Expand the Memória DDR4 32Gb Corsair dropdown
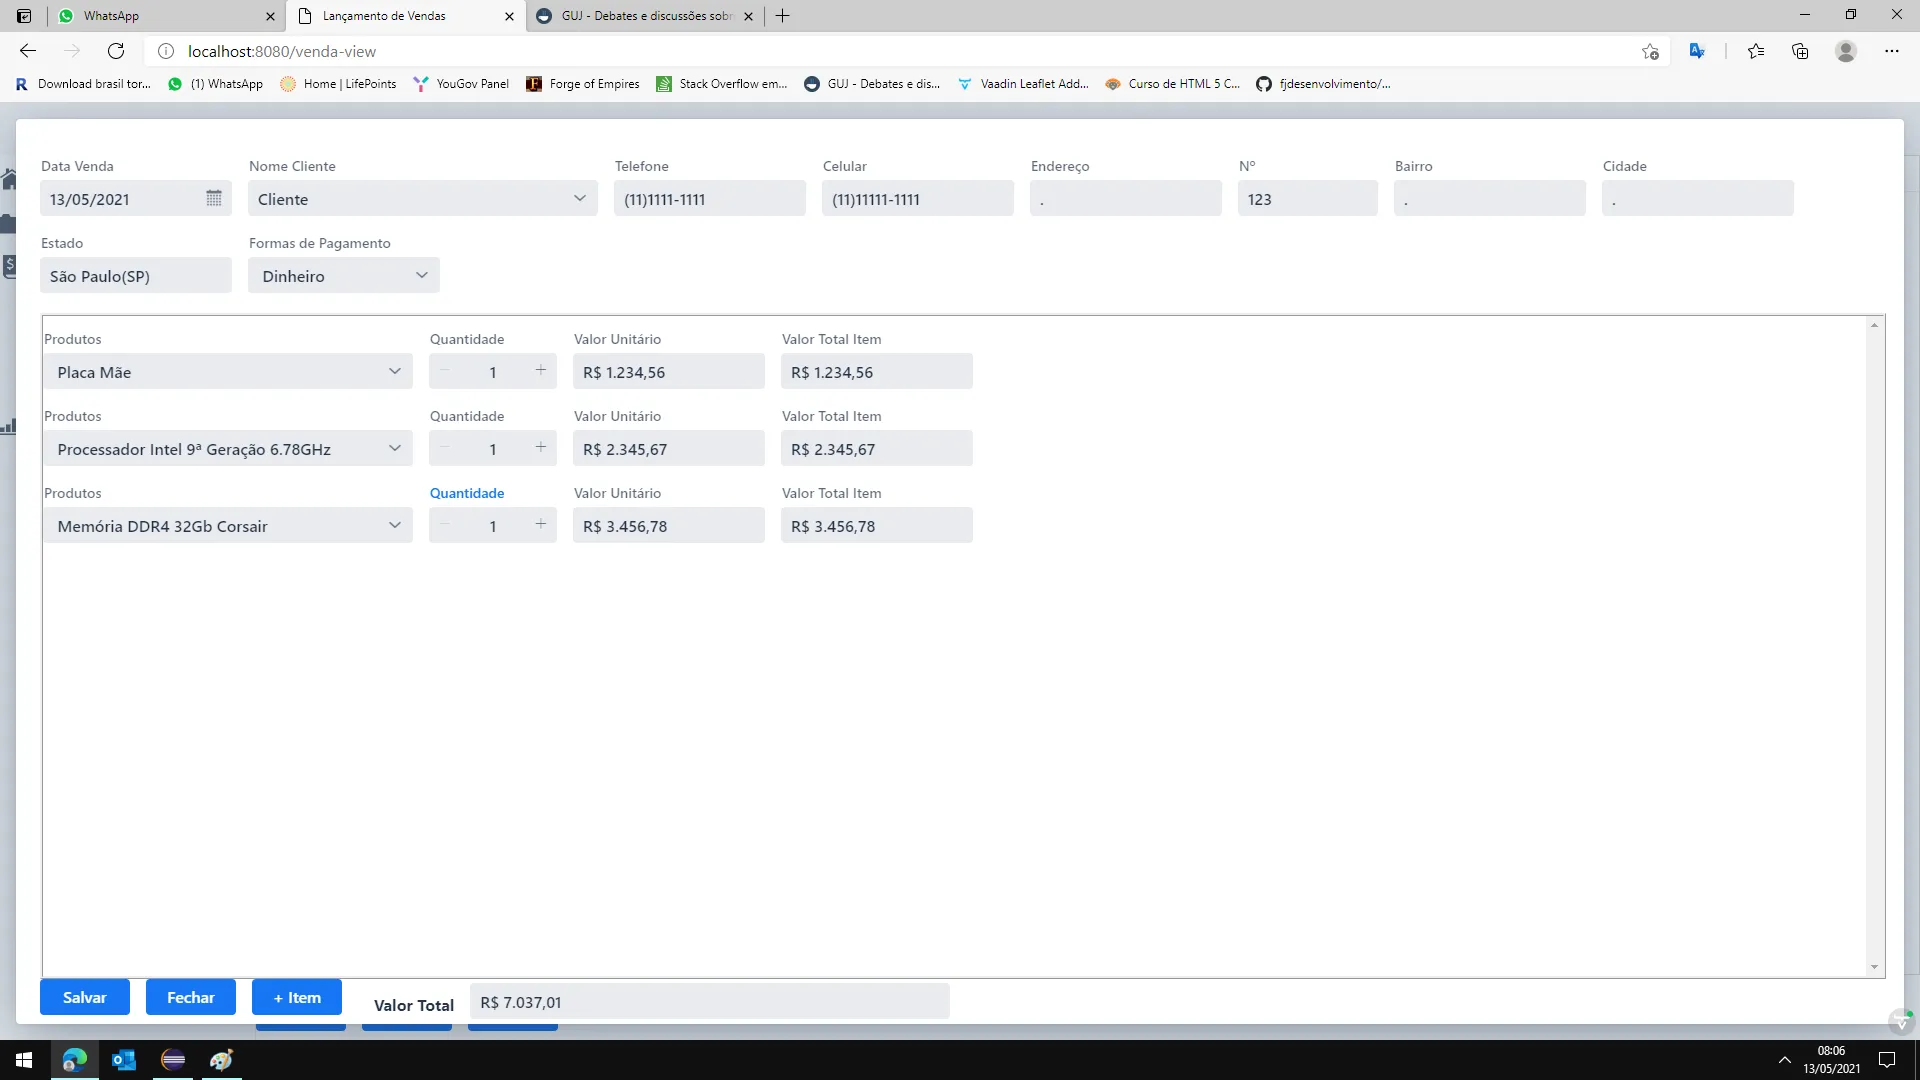This screenshot has width=1920, height=1080. click(x=395, y=525)
